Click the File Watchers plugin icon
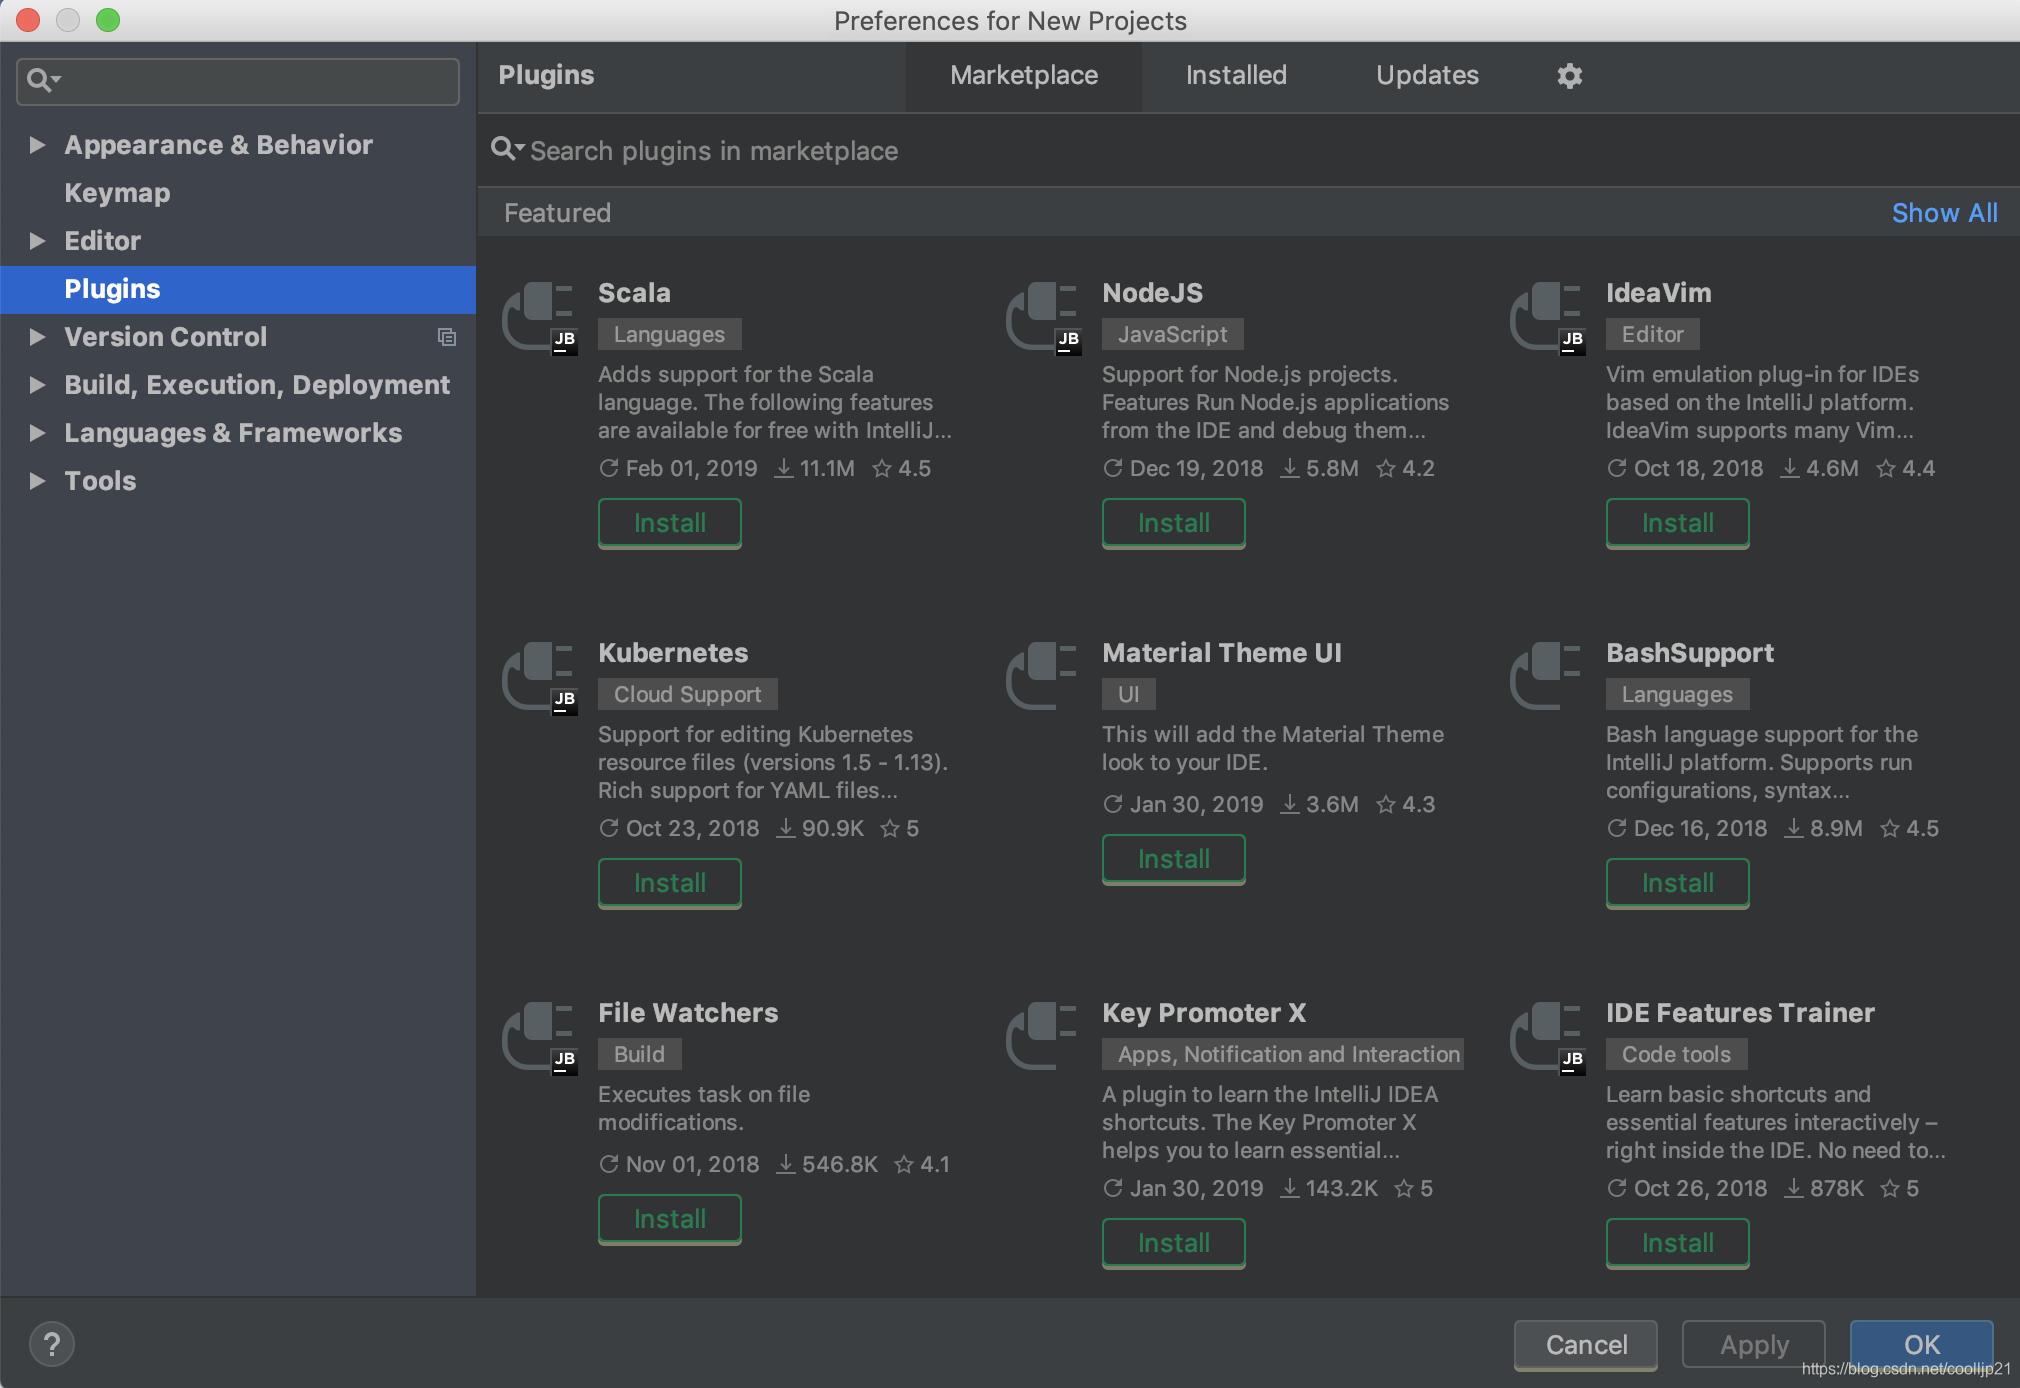Screen dimensions: 2020x1388 pyautogui.click(x=539, y=1038)
